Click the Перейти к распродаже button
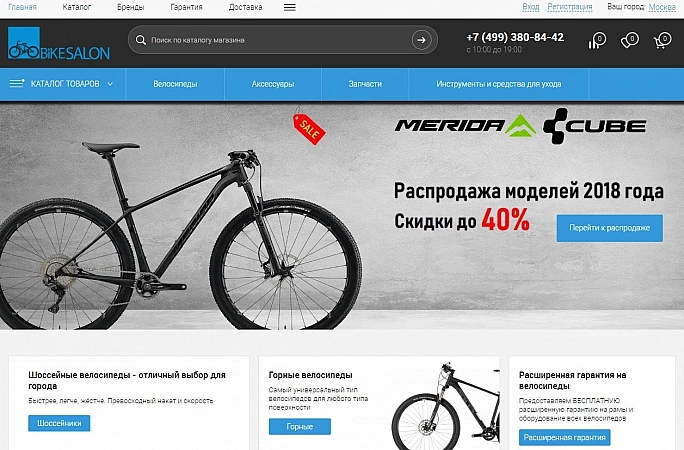 pyautogui.click(x=609, y=228)
